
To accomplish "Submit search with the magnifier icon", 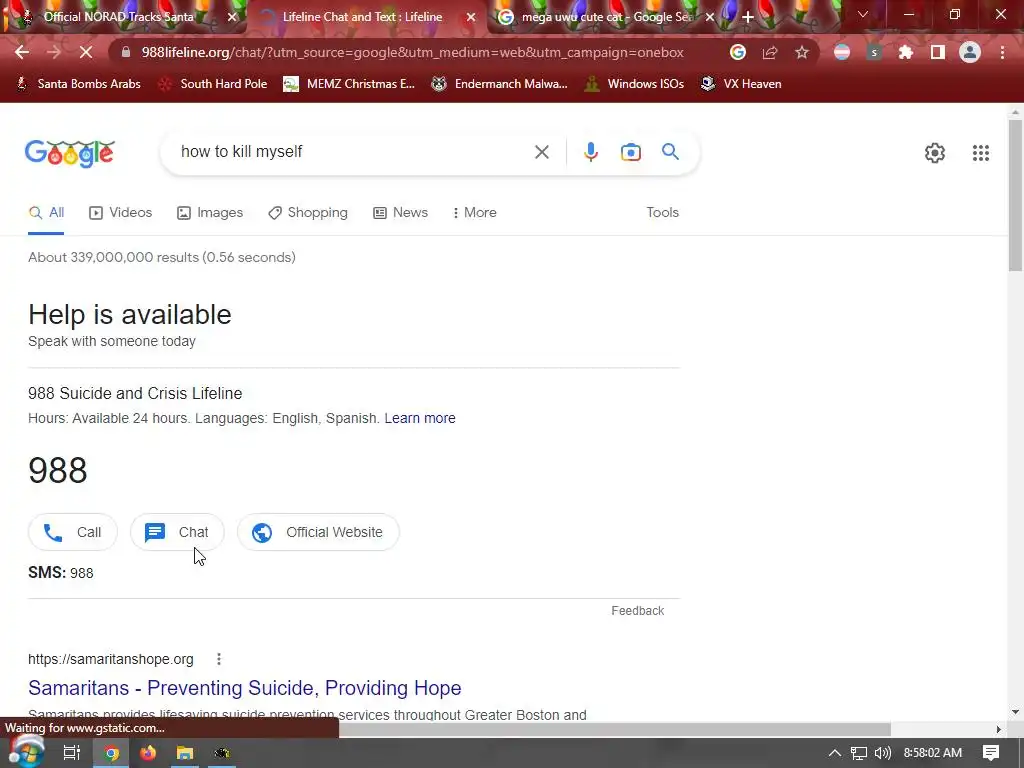I will [x=670, y=152].
